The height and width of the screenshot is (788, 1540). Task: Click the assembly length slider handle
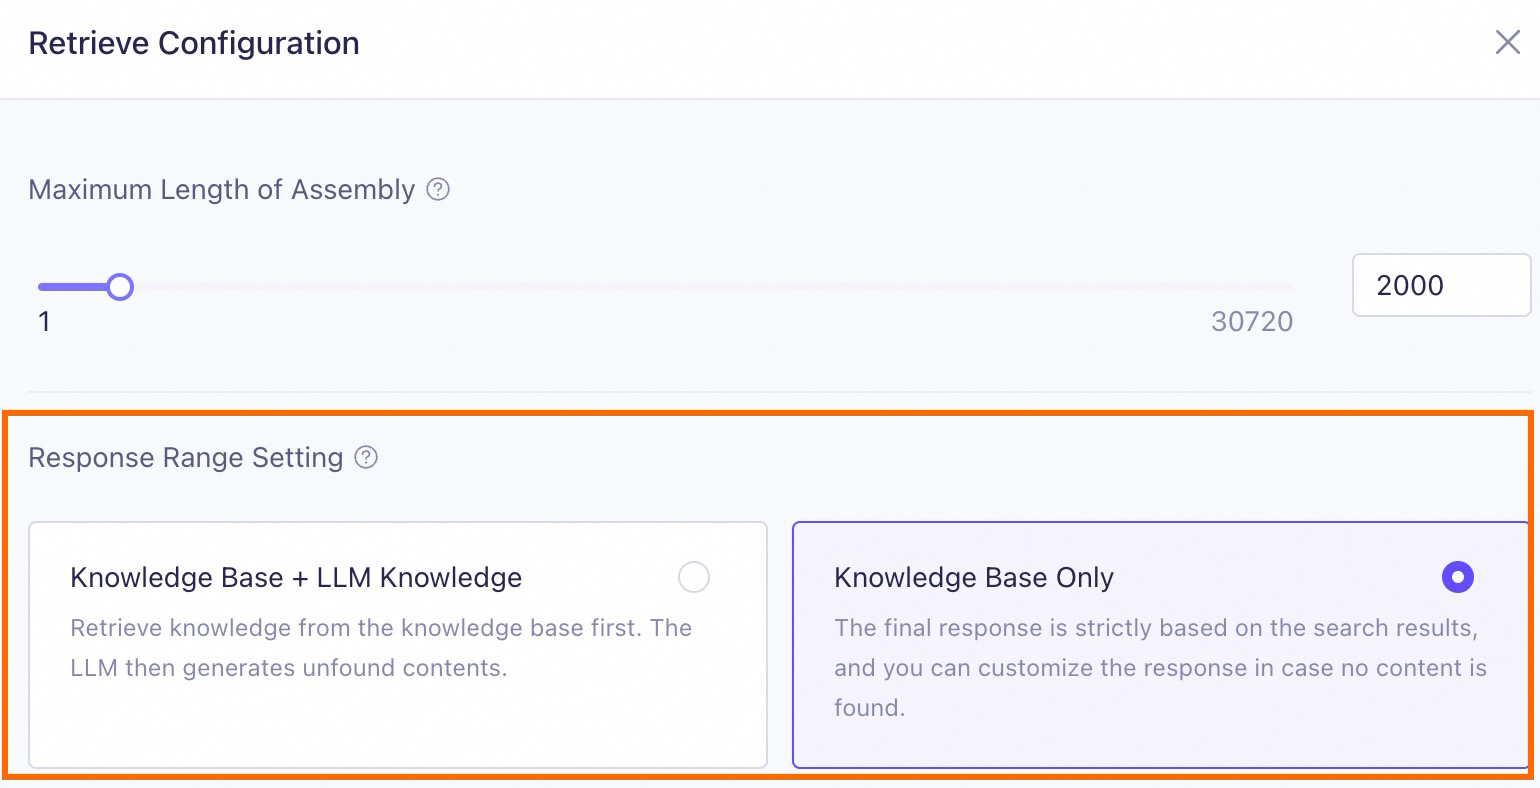[x=120, y=287]
